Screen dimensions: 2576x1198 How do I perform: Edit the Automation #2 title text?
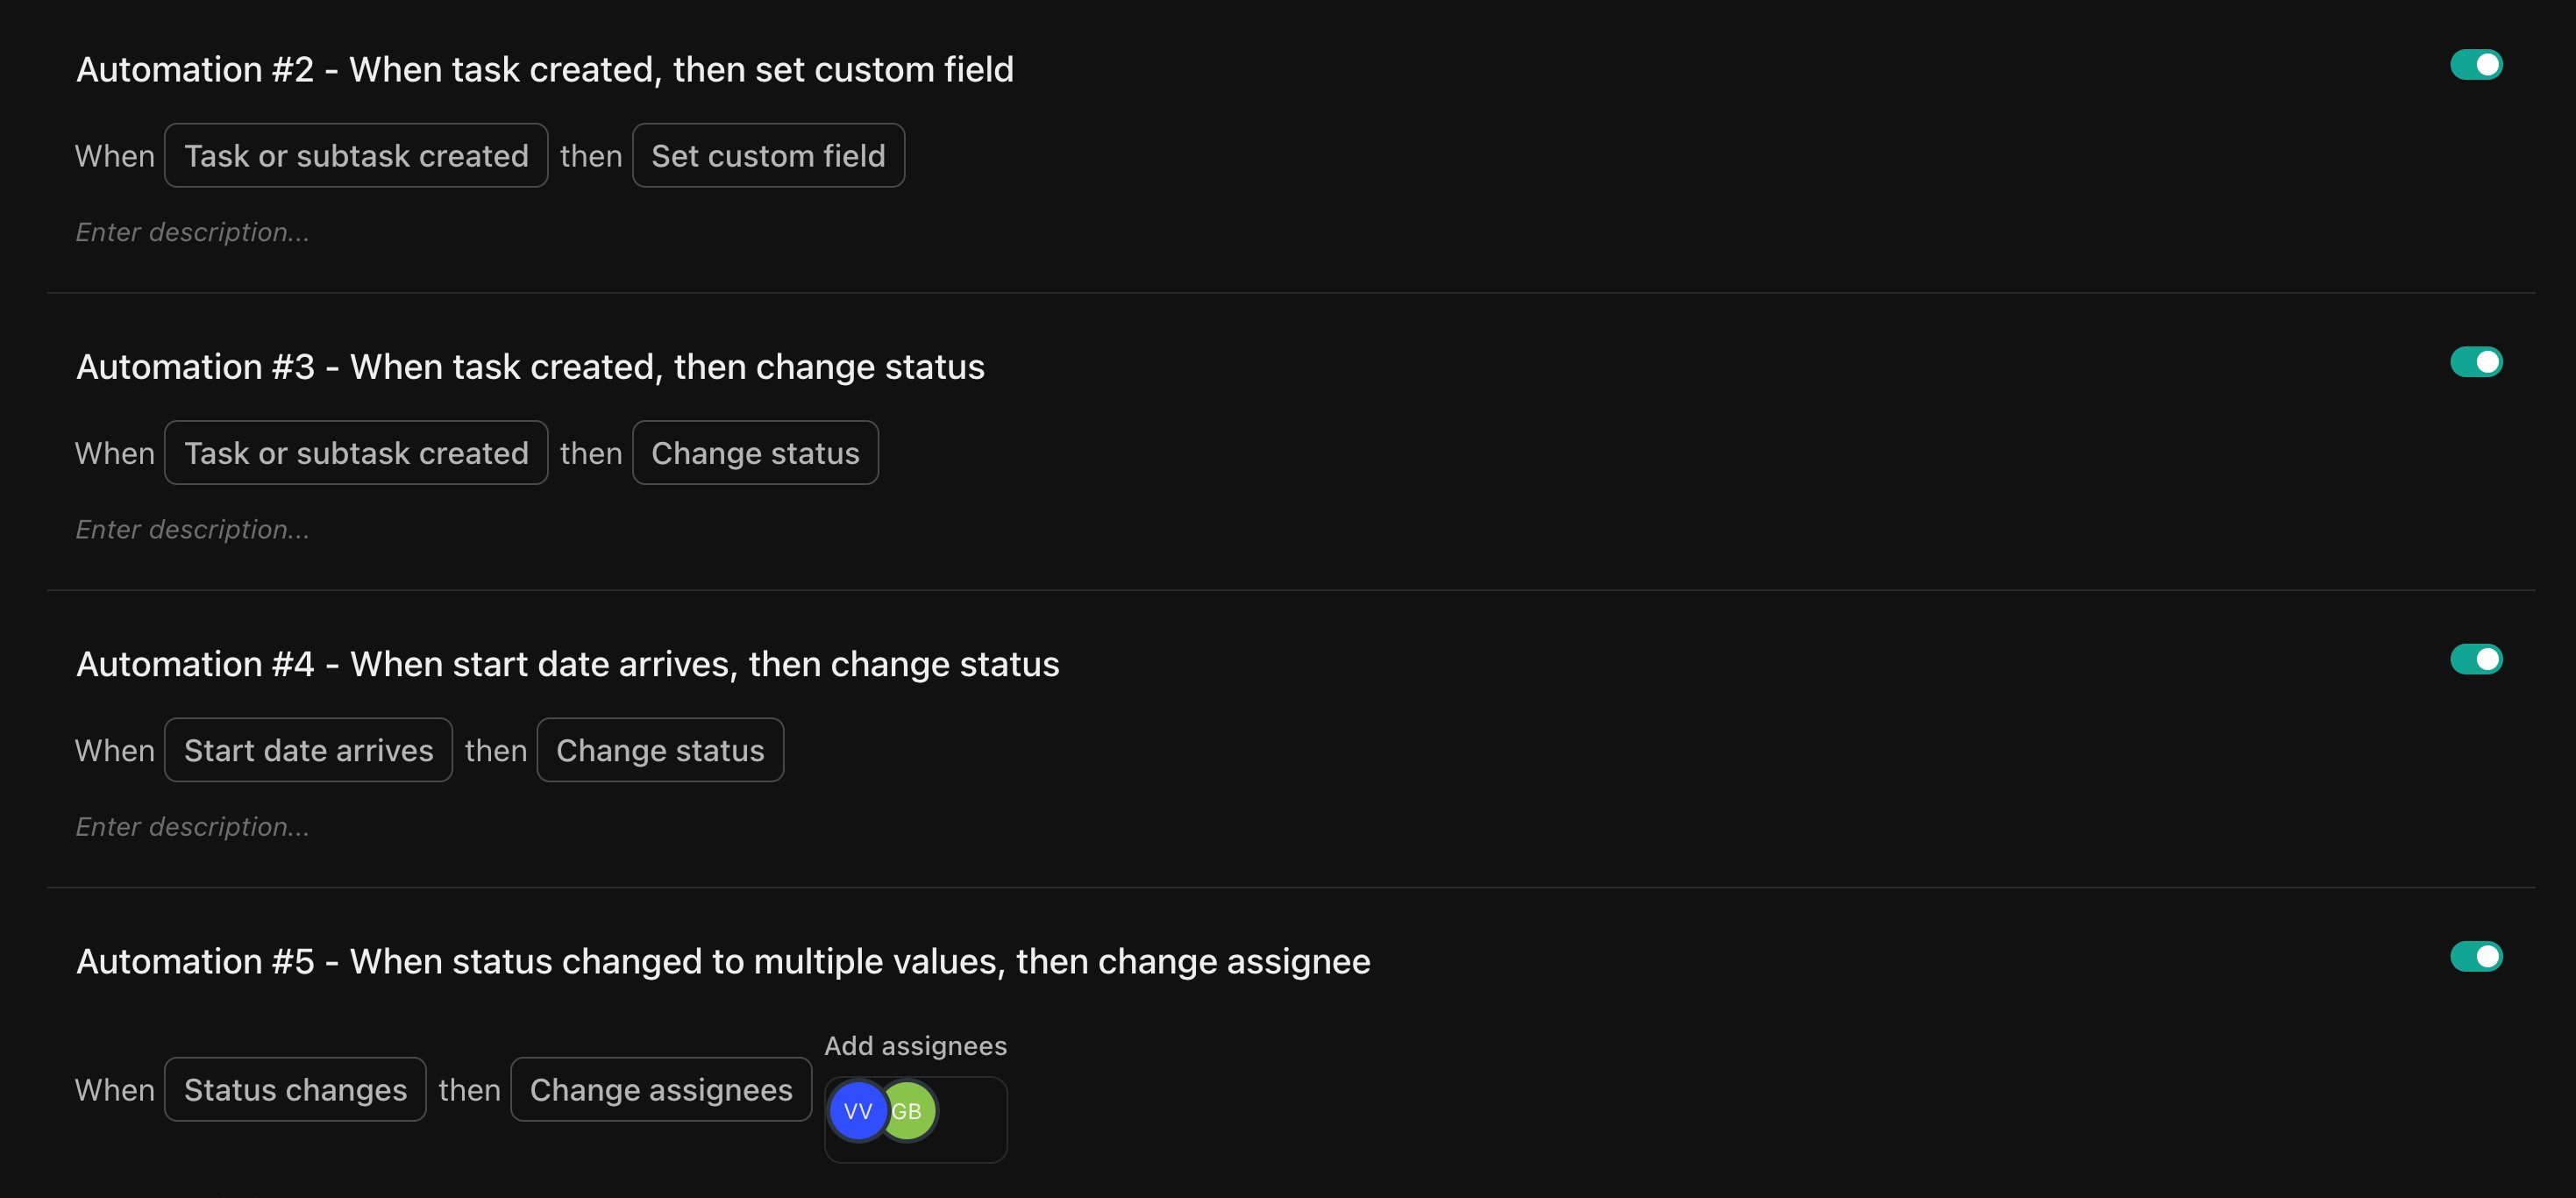(x=545, y=69)
